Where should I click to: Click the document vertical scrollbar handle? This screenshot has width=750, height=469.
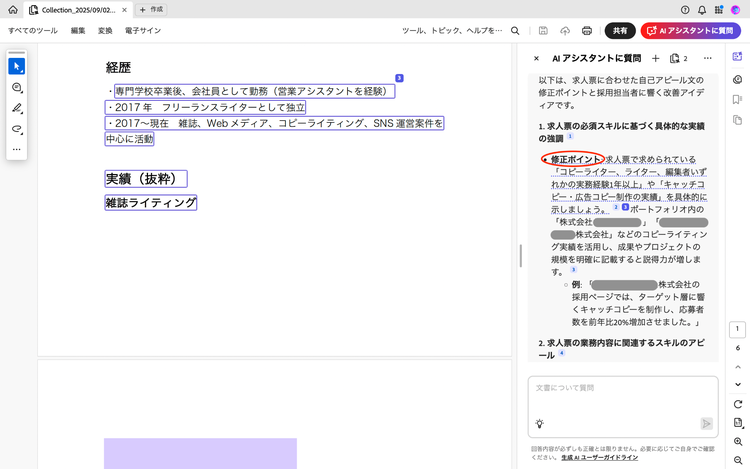click(520, 255)
